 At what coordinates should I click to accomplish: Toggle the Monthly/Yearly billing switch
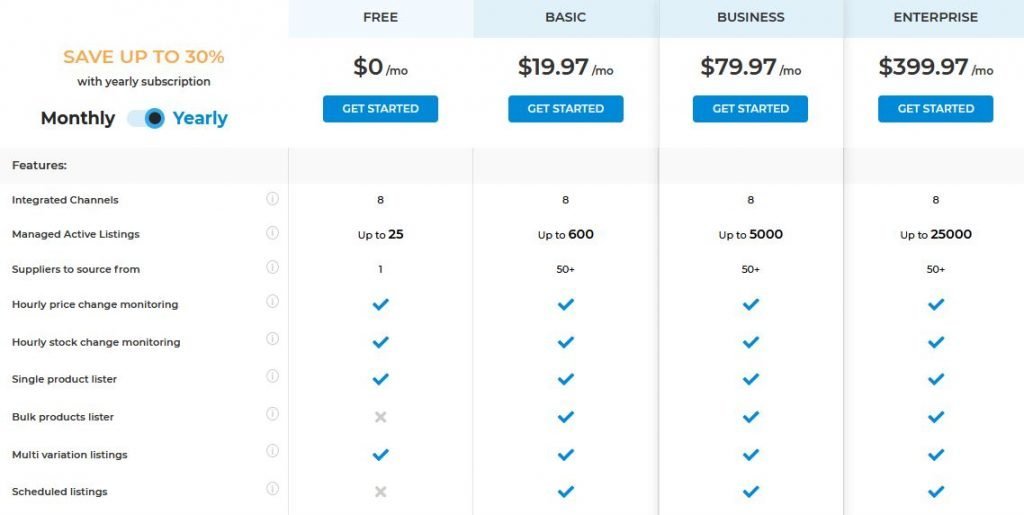click(x=146, y=118)
